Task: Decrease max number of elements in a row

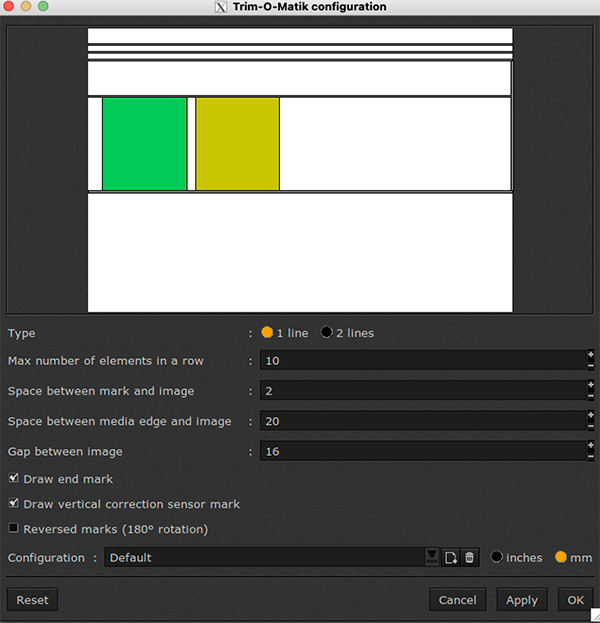Action: 590,366
